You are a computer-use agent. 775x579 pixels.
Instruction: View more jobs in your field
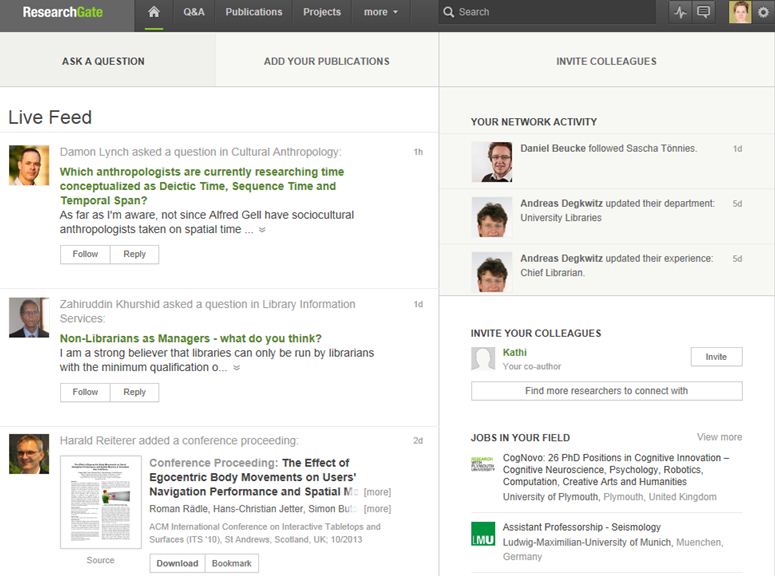pos(719,437)
